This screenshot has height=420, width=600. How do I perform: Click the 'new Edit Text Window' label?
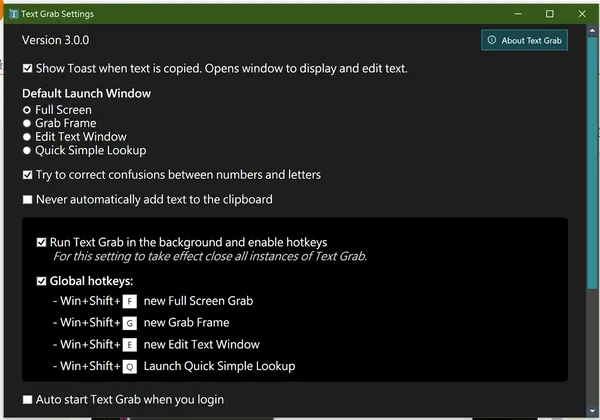pyautogui.click(x=202, y=344)
